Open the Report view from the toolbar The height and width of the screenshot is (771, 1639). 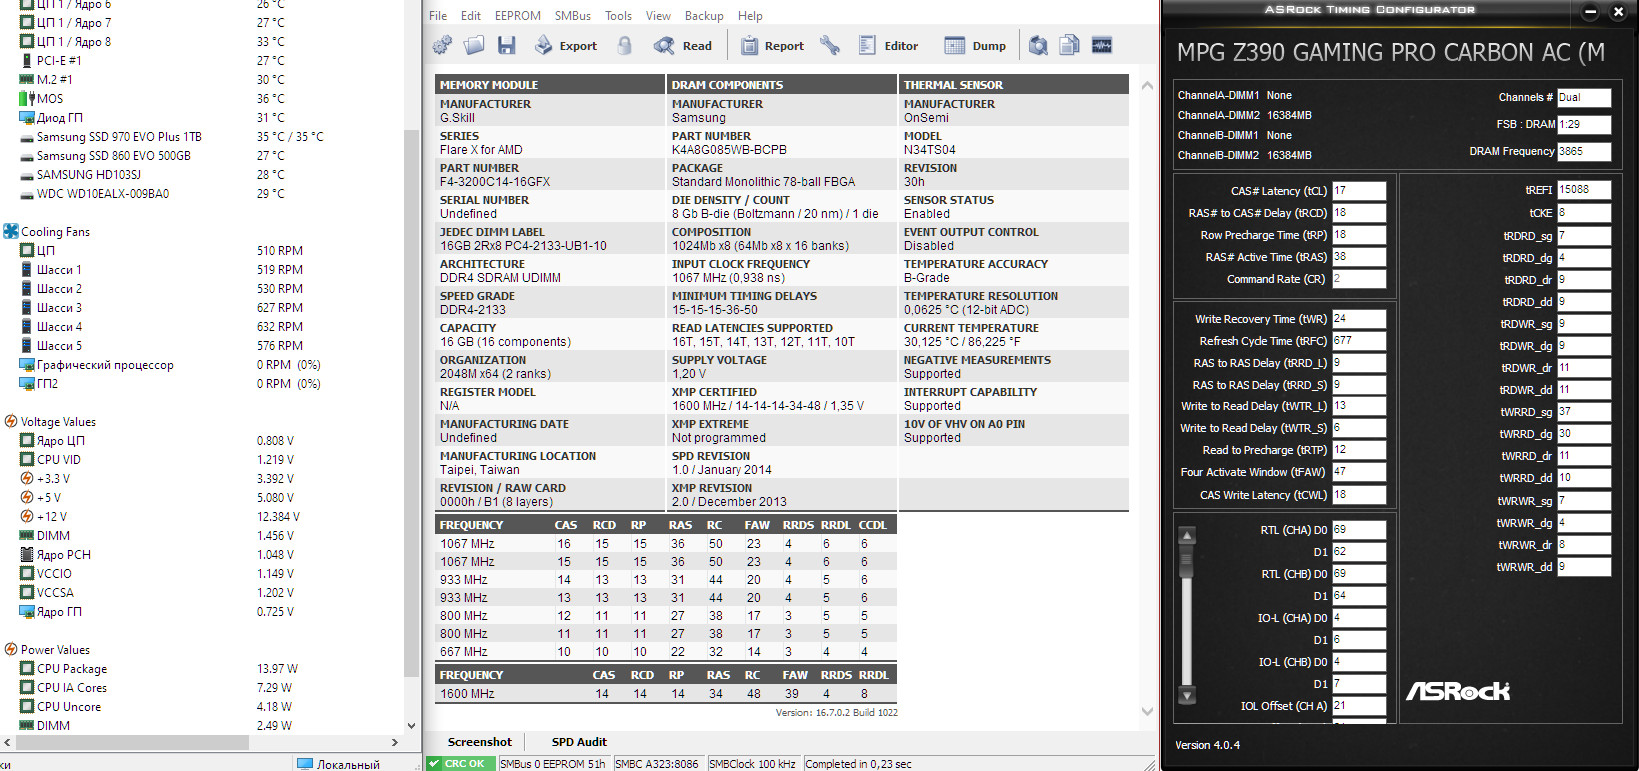pyautogui.click(x=772, y=45)
